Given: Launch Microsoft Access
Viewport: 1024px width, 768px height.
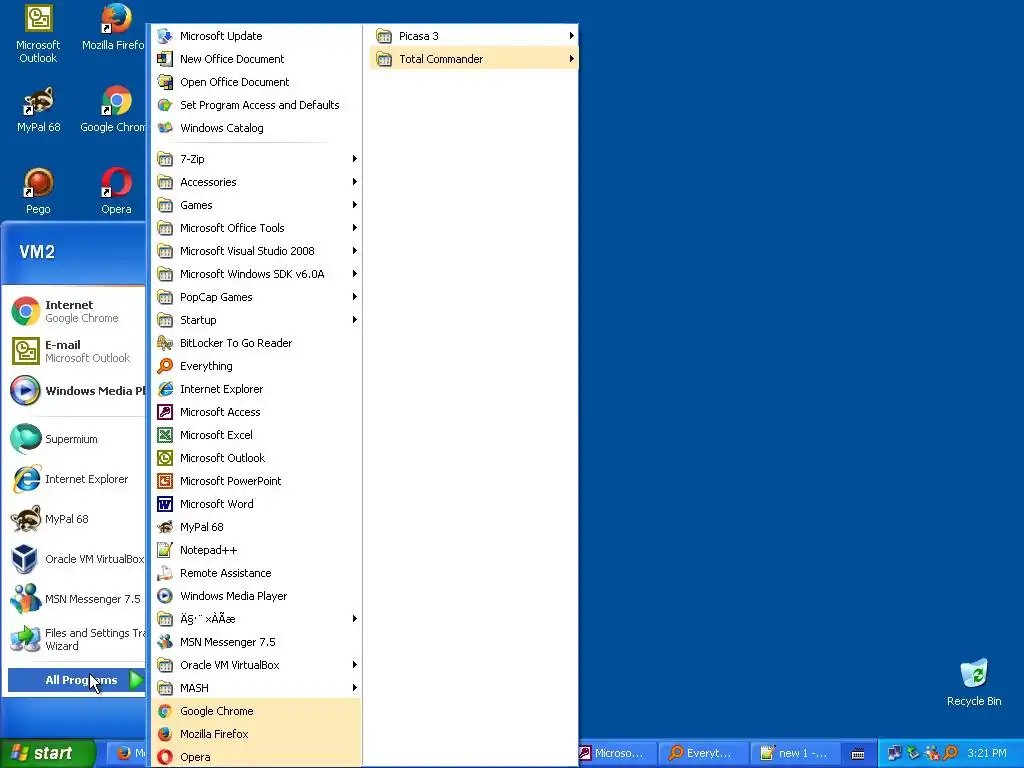Looking at the screenshot, I should (x=256, y=411).
